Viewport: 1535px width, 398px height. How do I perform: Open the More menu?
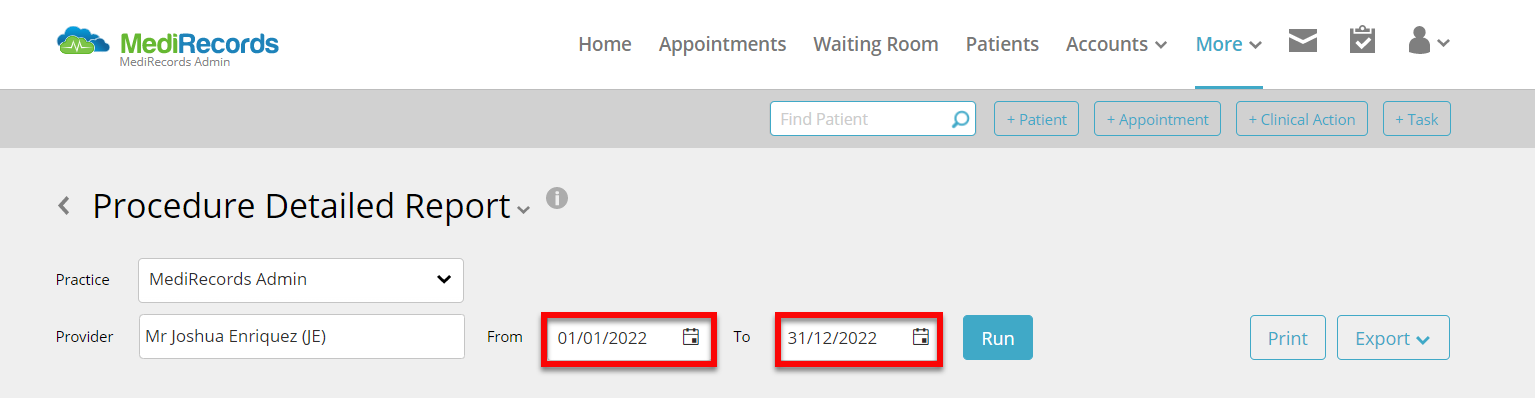click(1229, 44)
